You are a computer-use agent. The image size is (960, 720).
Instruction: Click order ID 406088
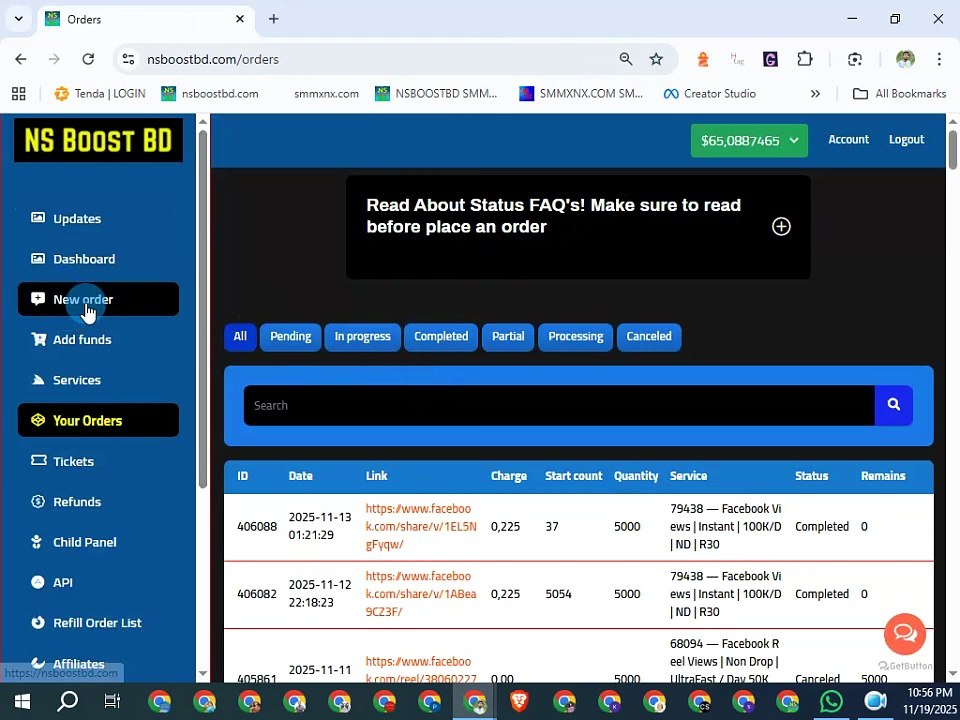coord(257,527)
